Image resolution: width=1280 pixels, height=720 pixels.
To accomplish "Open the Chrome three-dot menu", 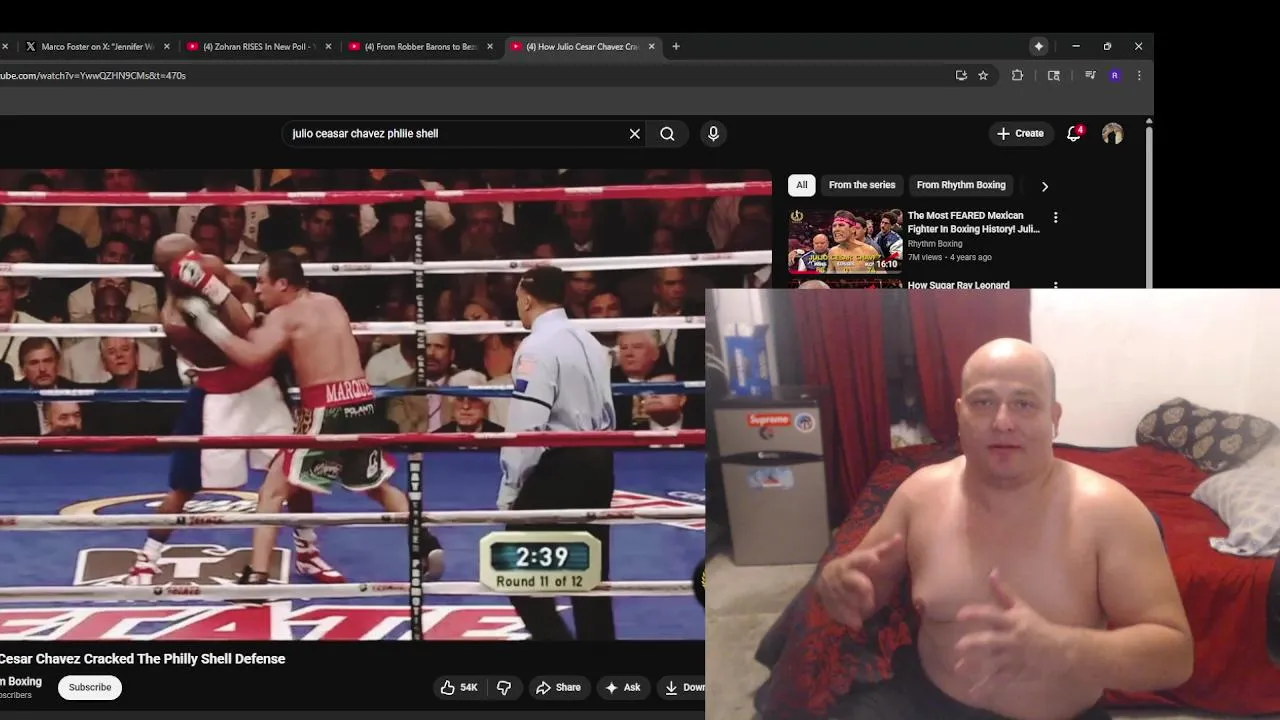I will click(1138, 75).
